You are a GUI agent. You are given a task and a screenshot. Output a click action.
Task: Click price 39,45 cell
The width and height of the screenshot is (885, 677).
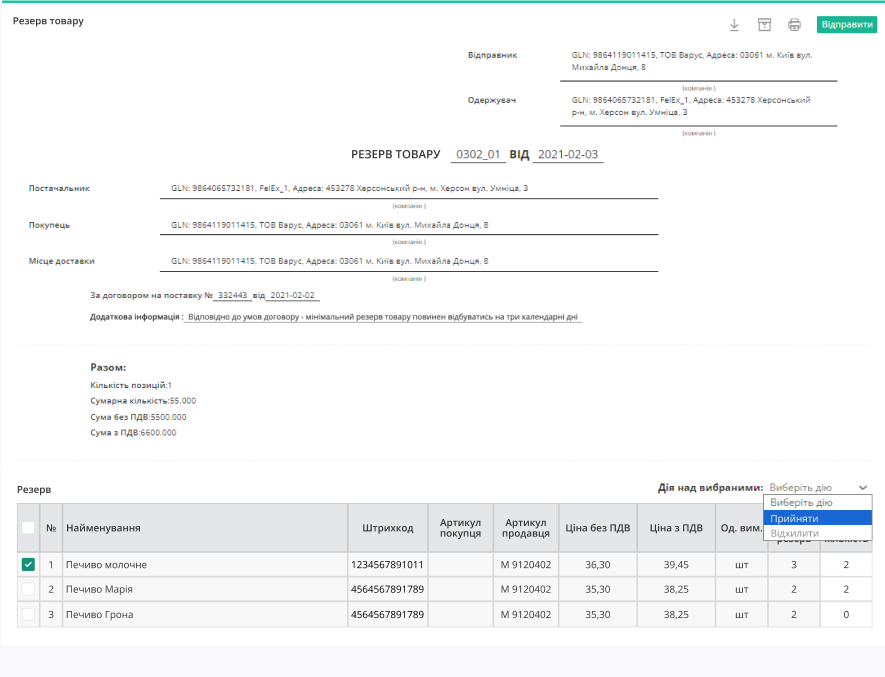point(676,565)
